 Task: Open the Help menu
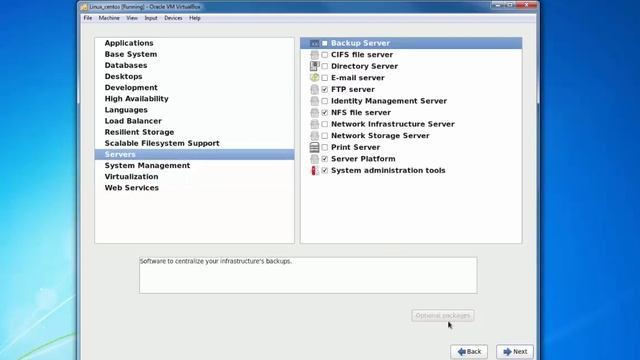[x=195, y=18]
